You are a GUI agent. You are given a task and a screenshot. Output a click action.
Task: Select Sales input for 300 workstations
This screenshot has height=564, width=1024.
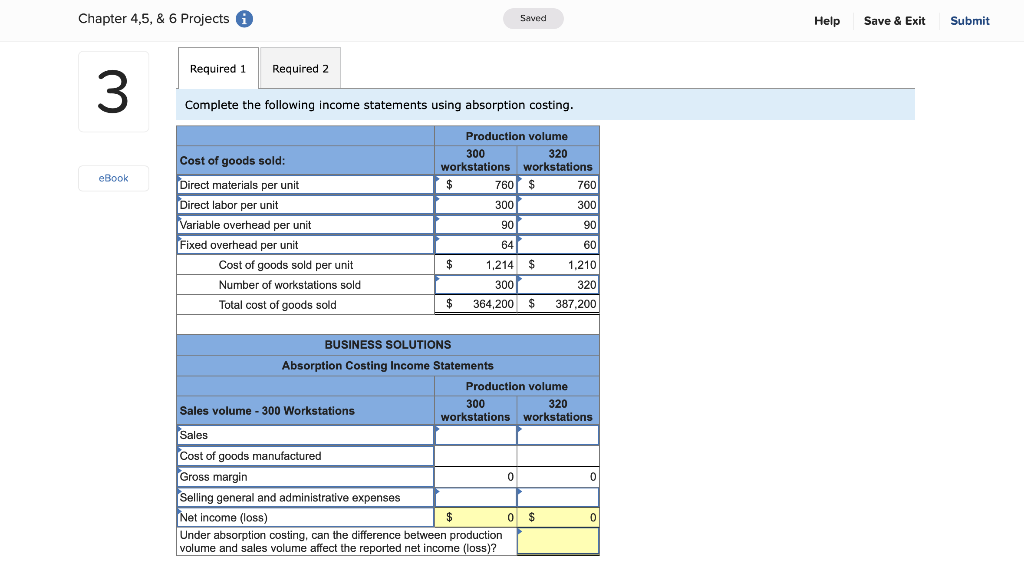tap(475, 435)
